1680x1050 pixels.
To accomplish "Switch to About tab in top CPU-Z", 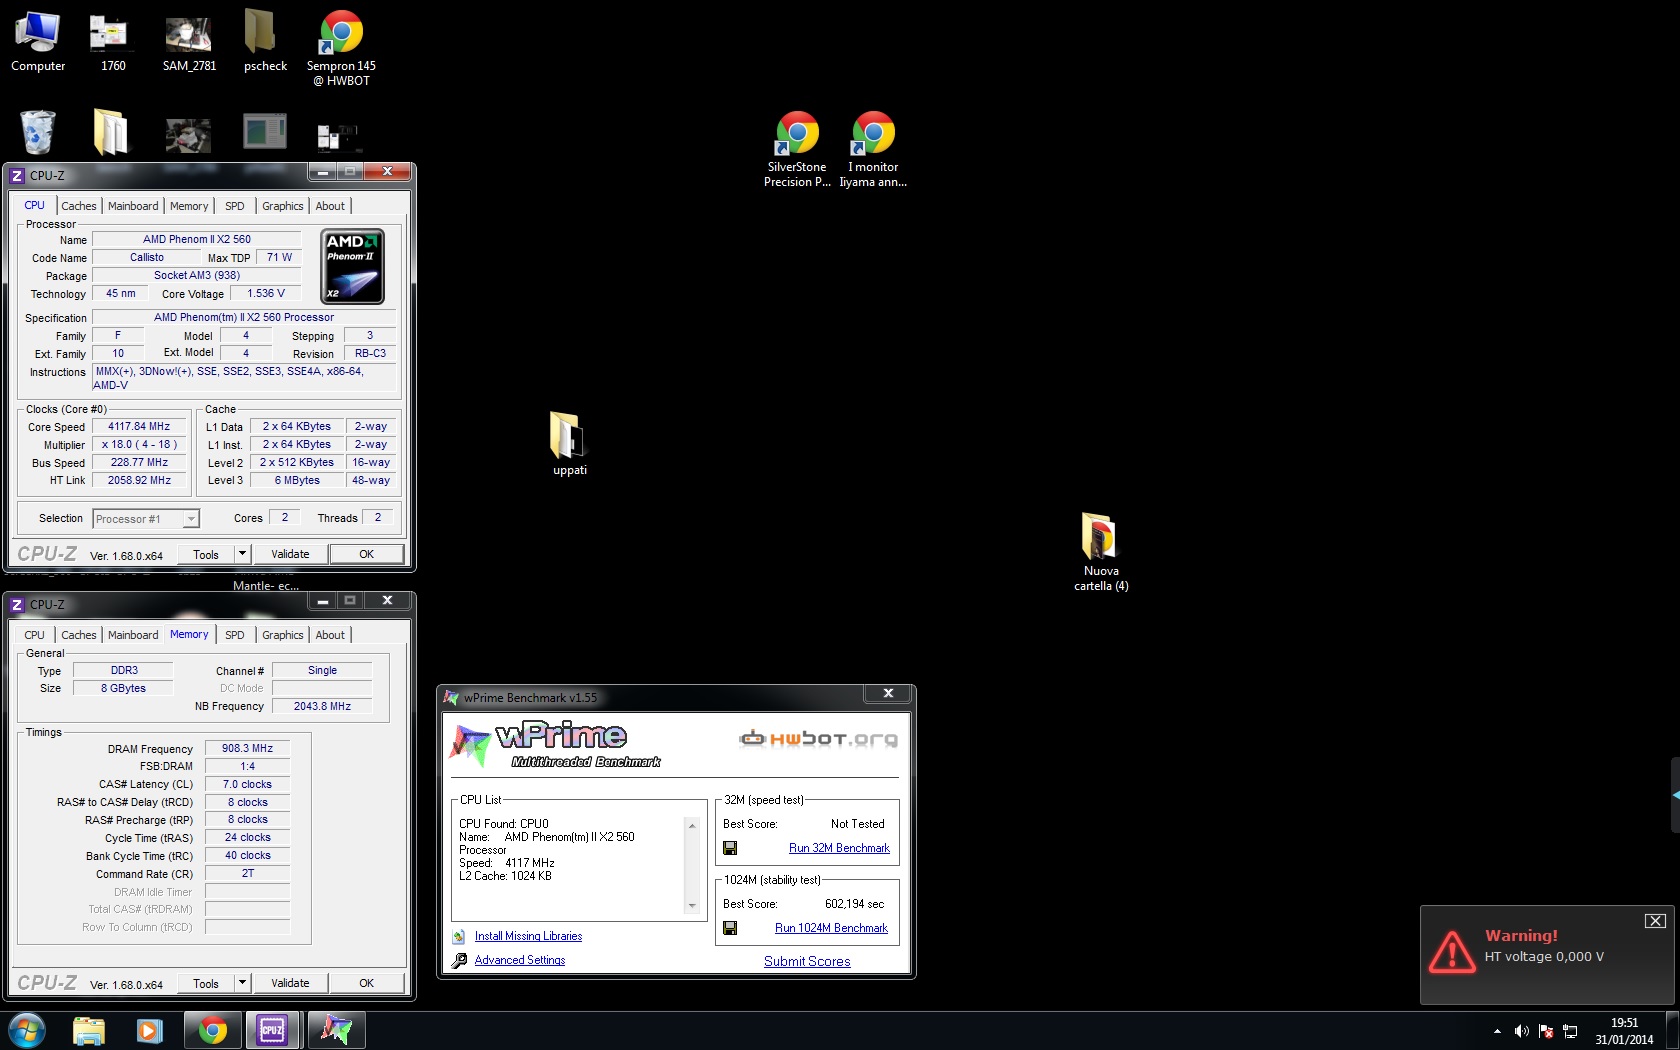I will [x=330, y=206].
